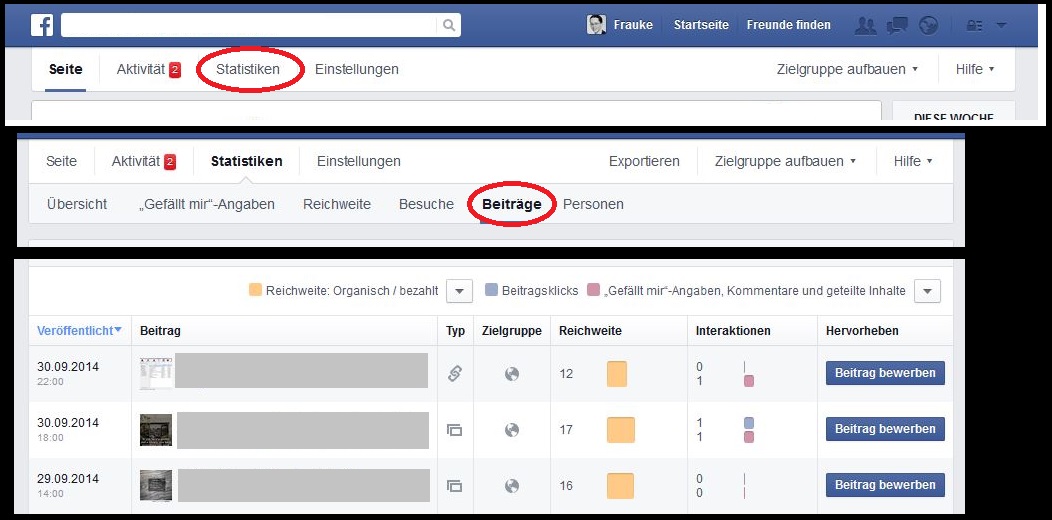Open Einstellungen in statistics panel
The width and height of the screenshot is (1052, 520).
(359, 161)
